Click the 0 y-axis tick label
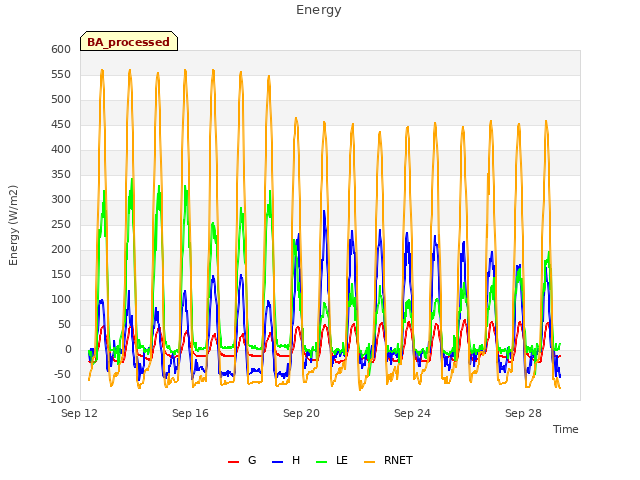The height and width of the screenshot is (480, 640). click(68, 349)
